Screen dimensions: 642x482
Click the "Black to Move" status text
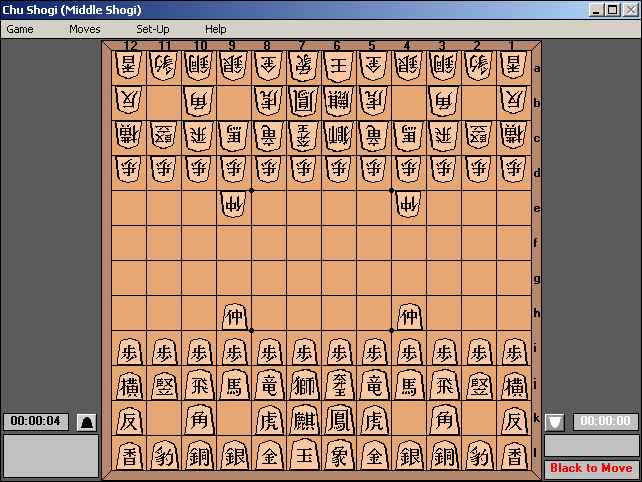coord(591,468)
